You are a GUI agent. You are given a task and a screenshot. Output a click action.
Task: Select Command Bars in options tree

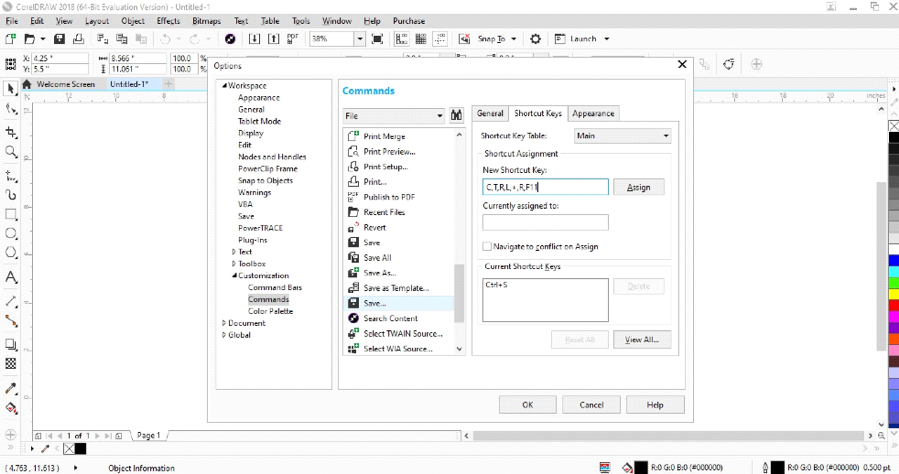click(275, 288)
